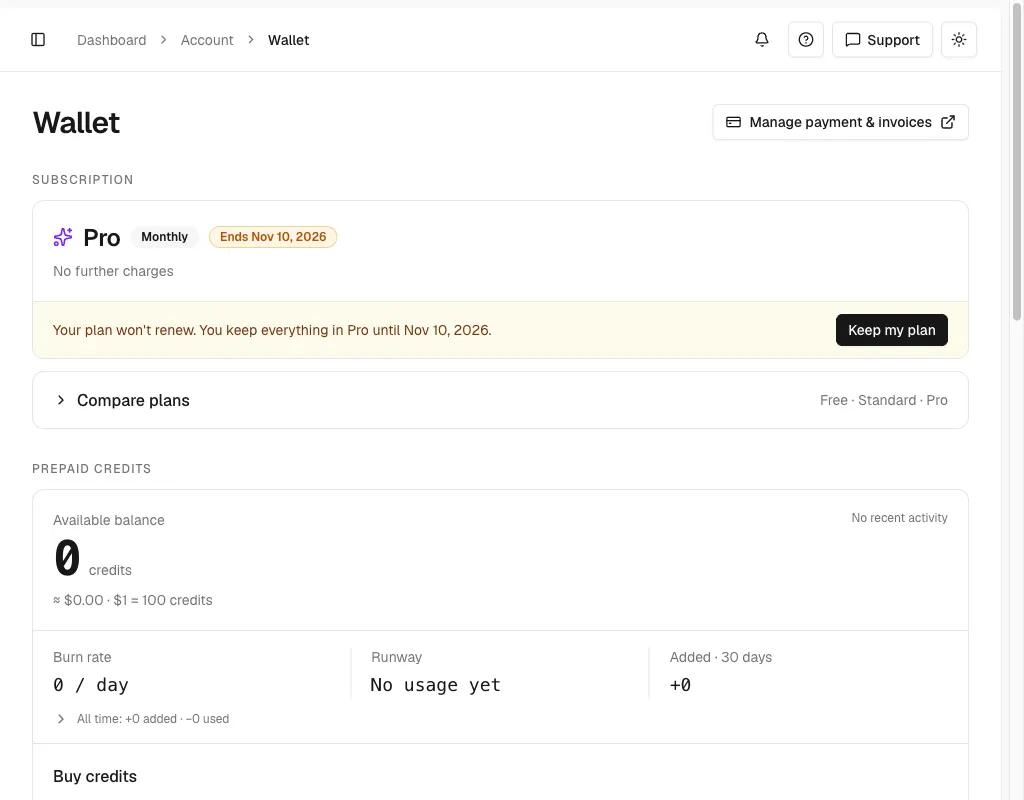This screenshot has height=800, width=1024.
Task: Click the Added · 30 days label
Action: click(x=721, y=658)
